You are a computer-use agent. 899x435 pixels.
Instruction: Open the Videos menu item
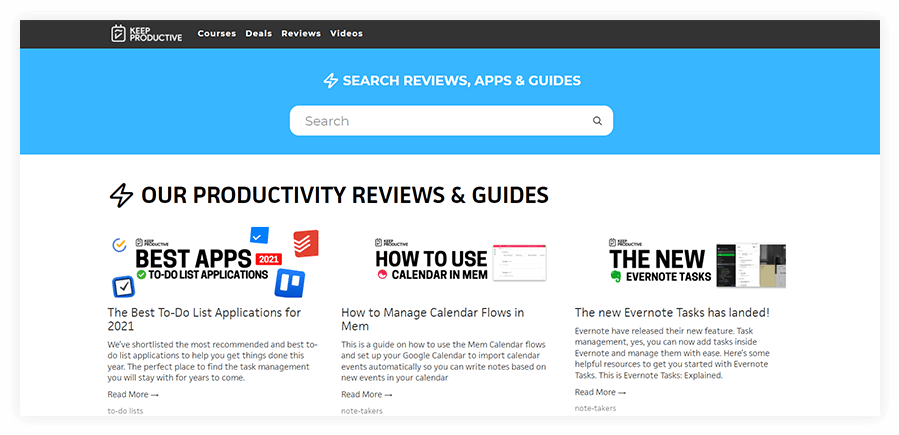click(x=346, y=33)
